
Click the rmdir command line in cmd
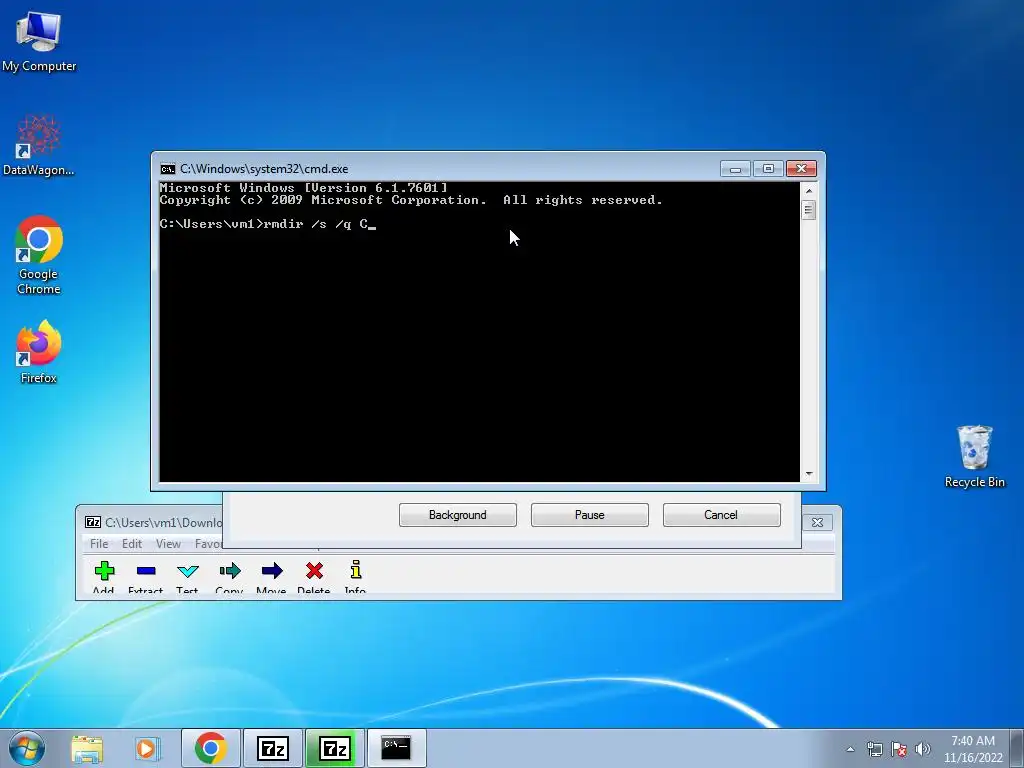click(268, 224)
